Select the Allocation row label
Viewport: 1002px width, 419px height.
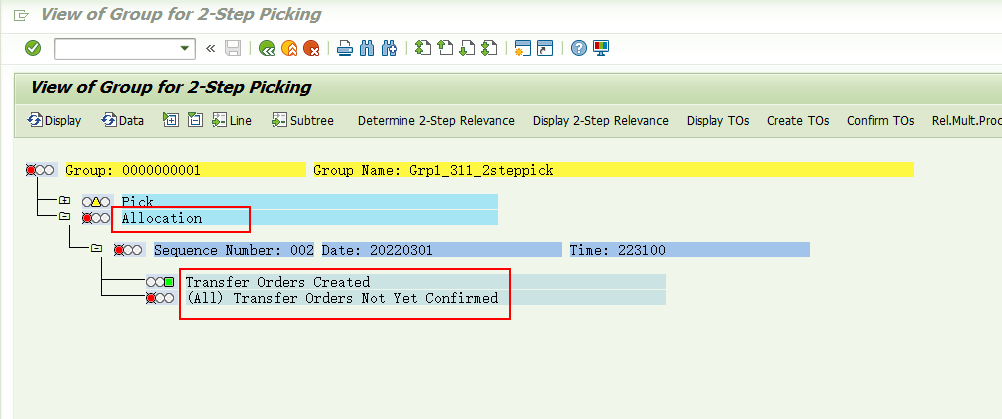coord(162,218)
